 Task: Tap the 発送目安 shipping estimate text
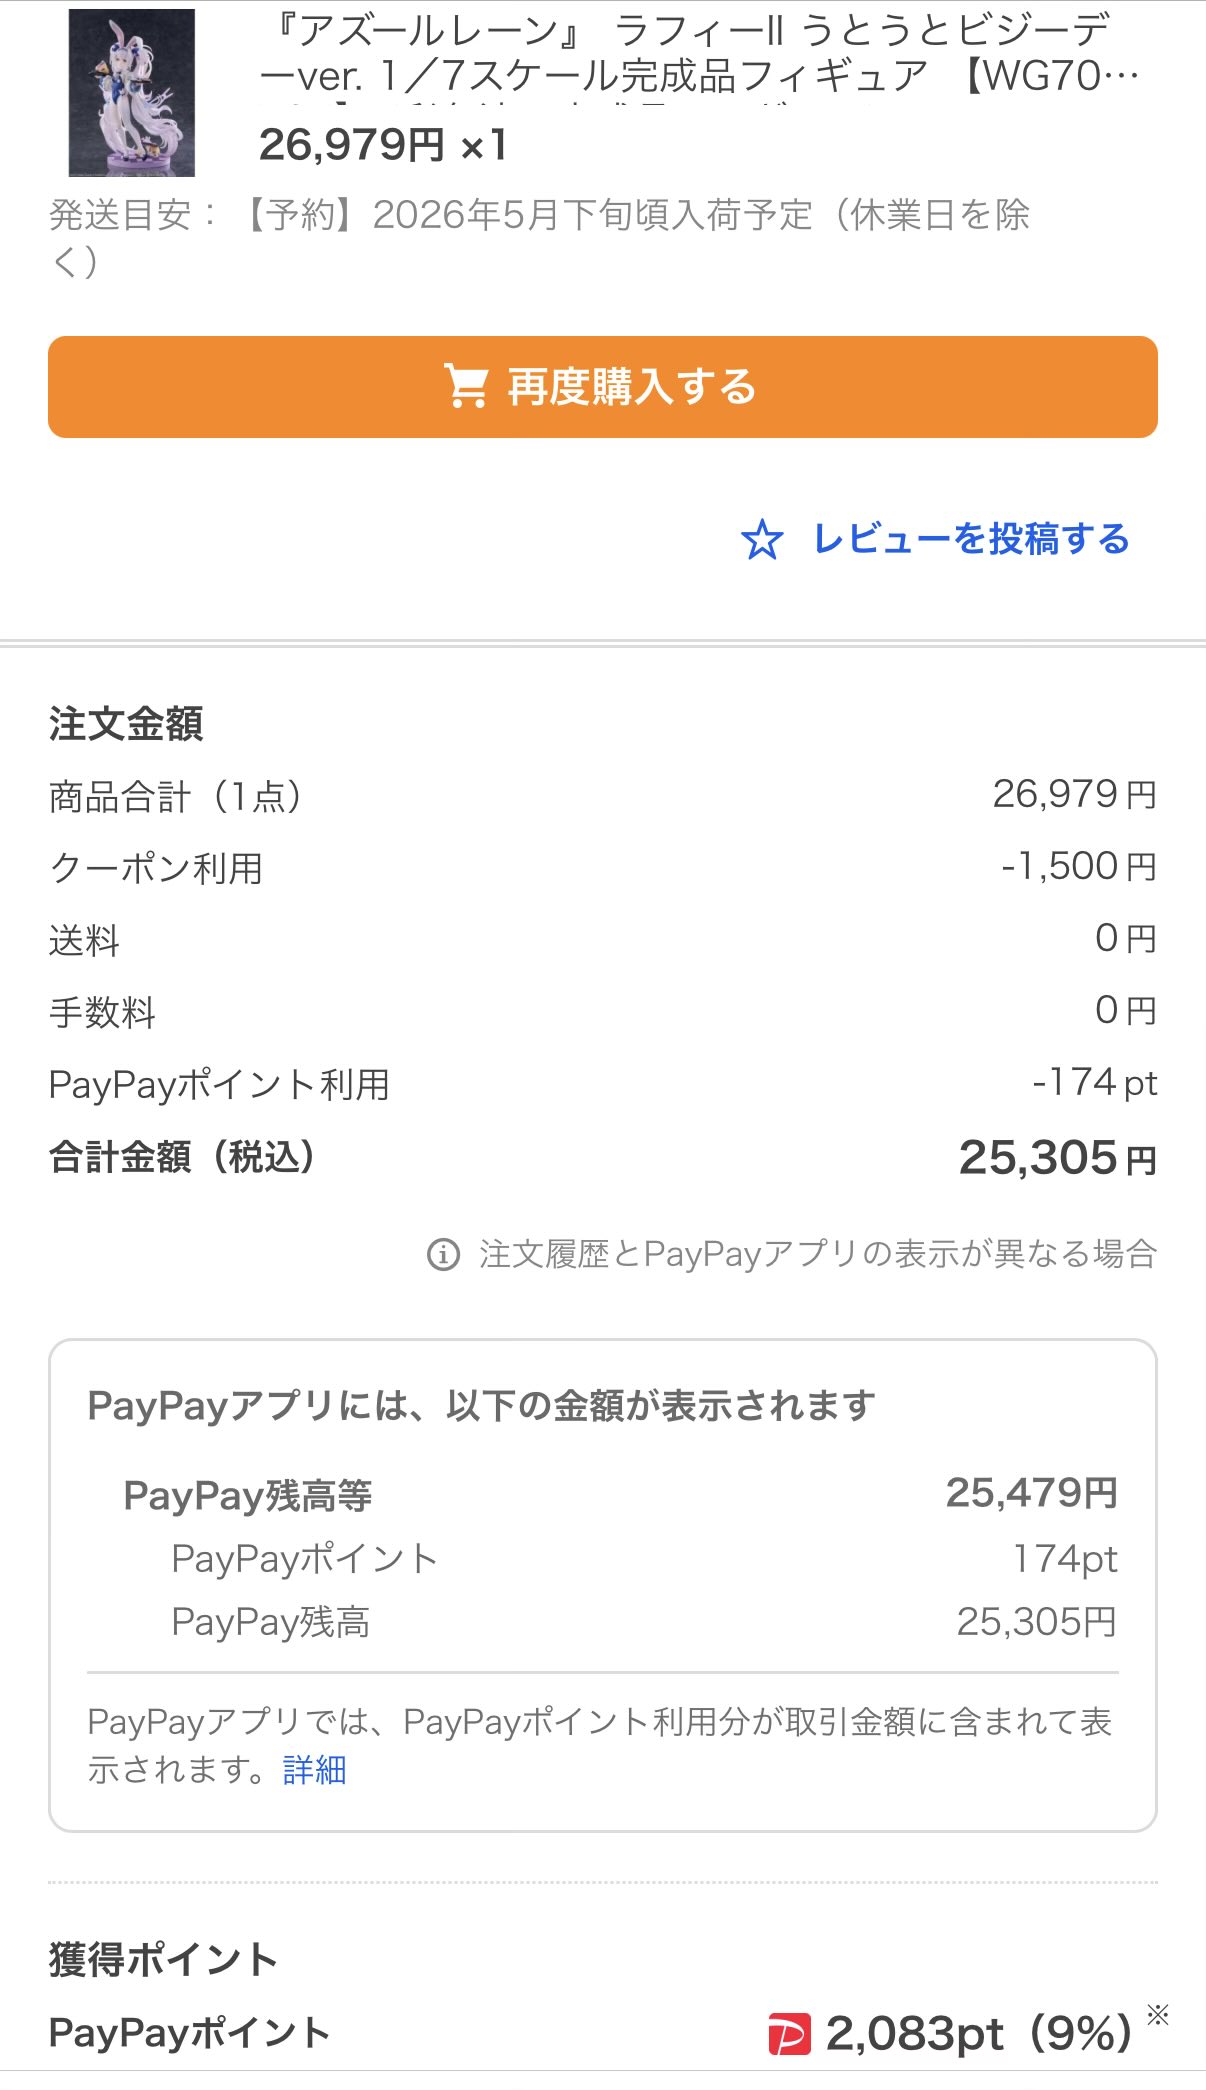[x=540, y=237]
